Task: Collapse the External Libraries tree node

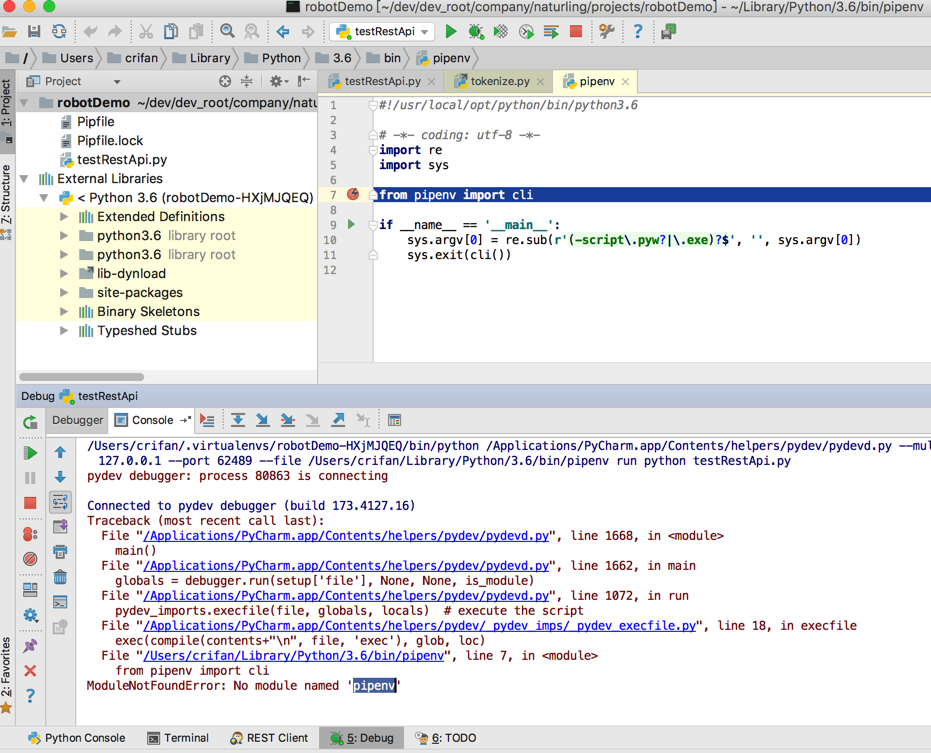Action: 25,179
